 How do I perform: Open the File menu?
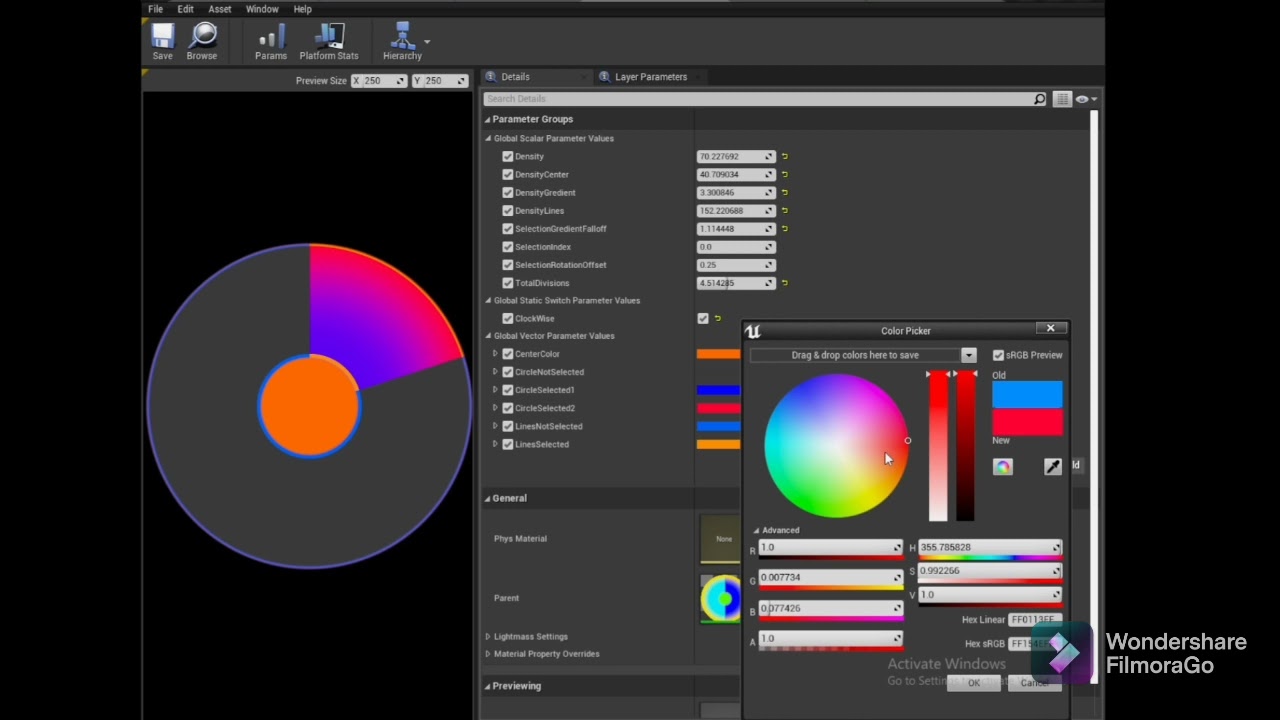(156, 9)
